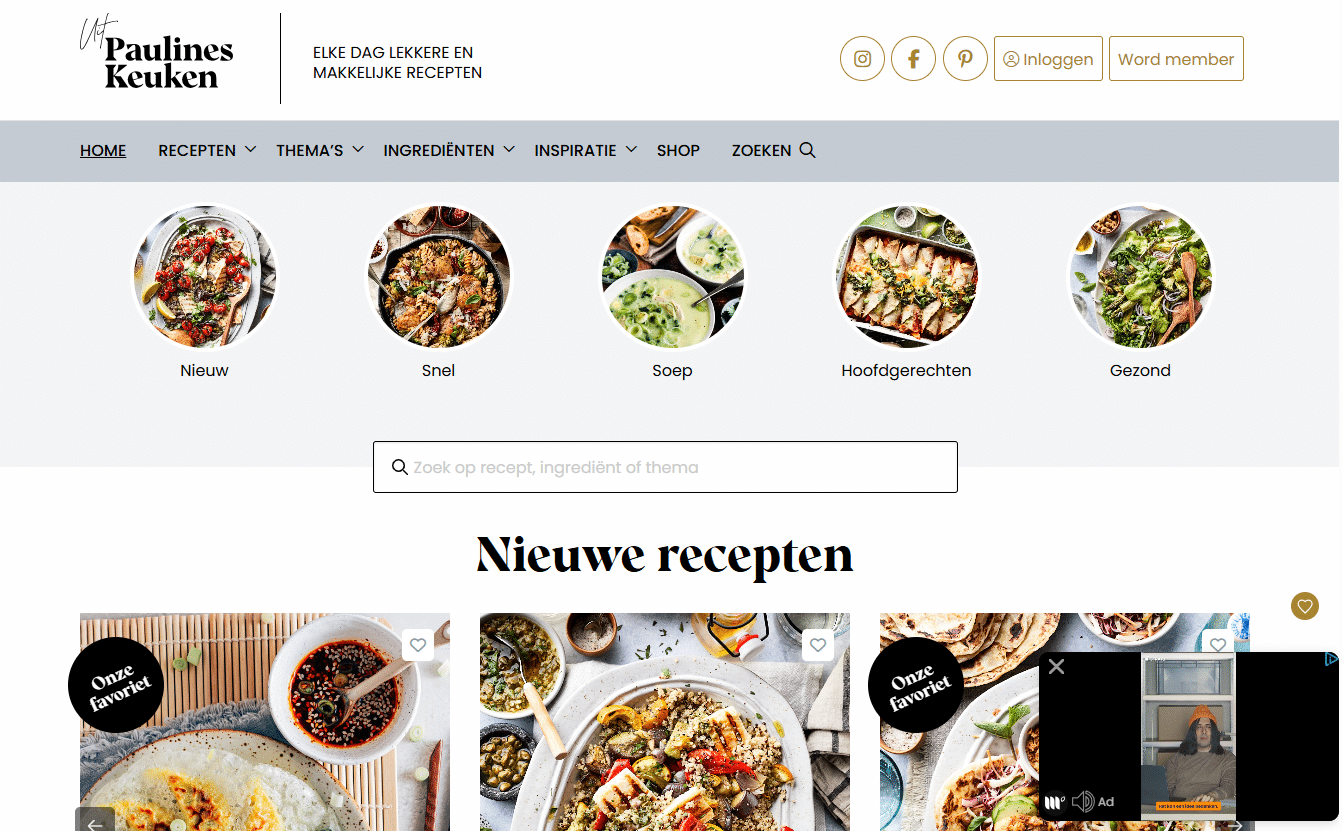Open the Shop menu item
Viewport: 1342px width, 831px height.
click(678, 150)
